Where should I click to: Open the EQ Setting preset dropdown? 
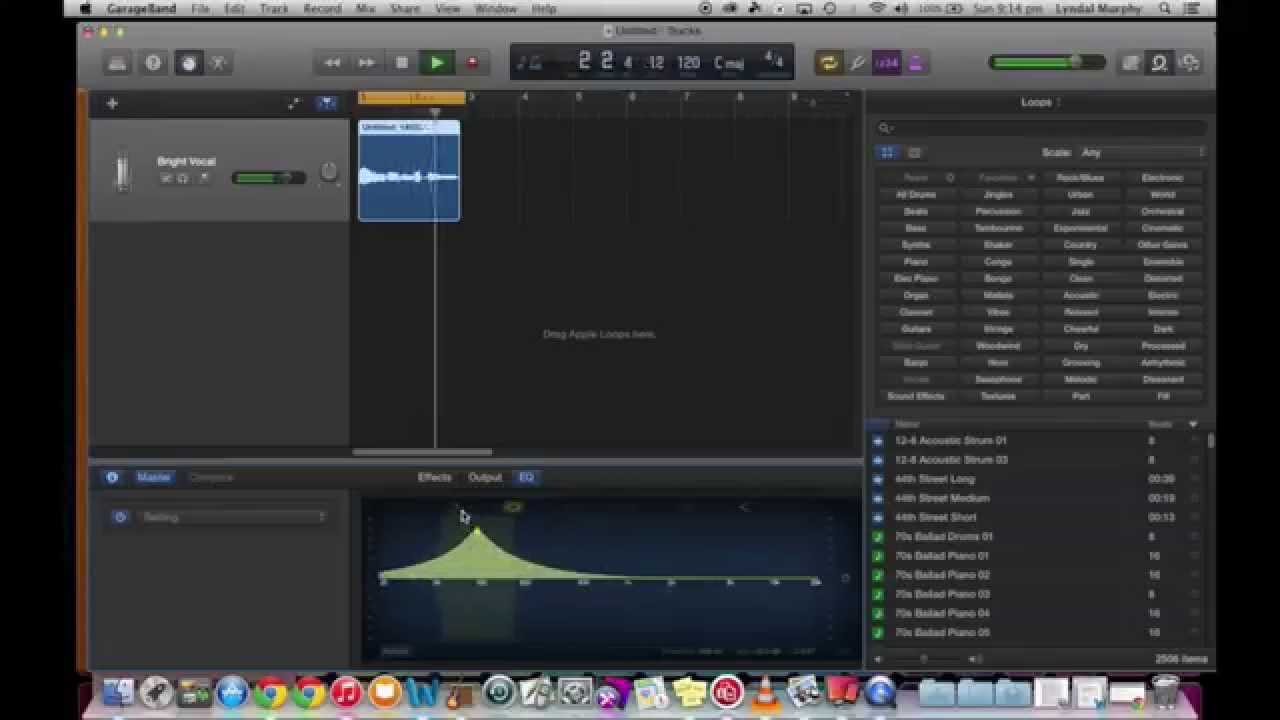(x=234, y=517)
